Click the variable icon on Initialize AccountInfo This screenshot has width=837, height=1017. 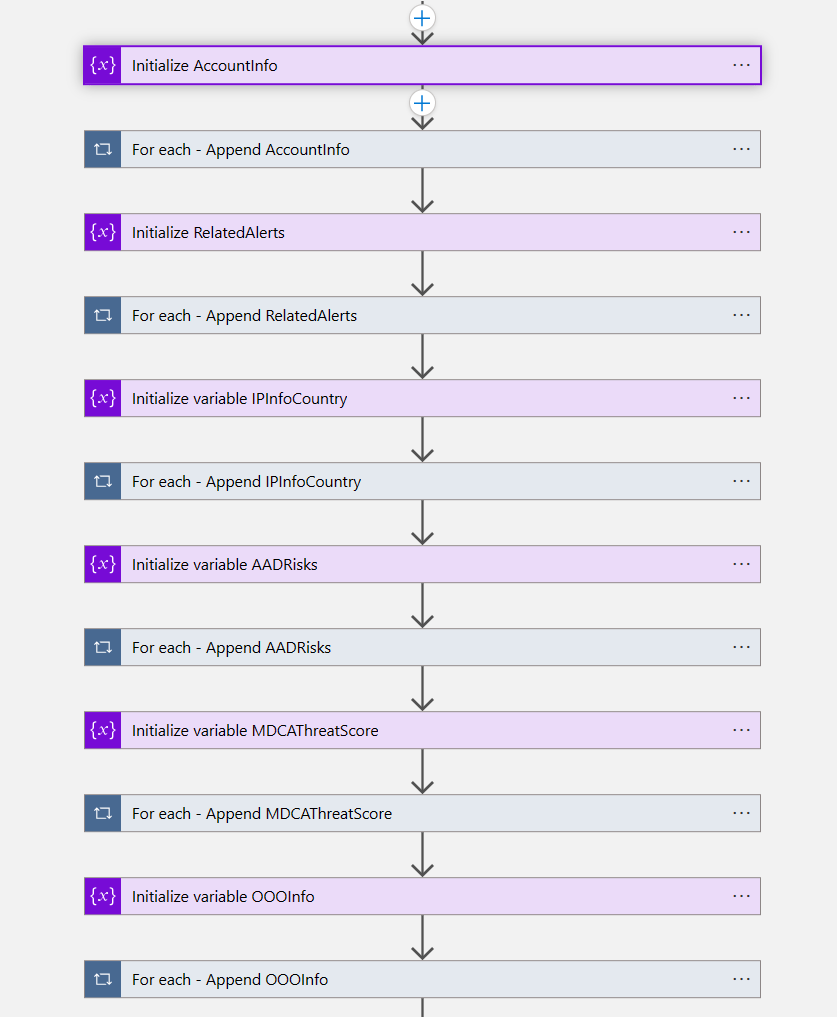103,66
